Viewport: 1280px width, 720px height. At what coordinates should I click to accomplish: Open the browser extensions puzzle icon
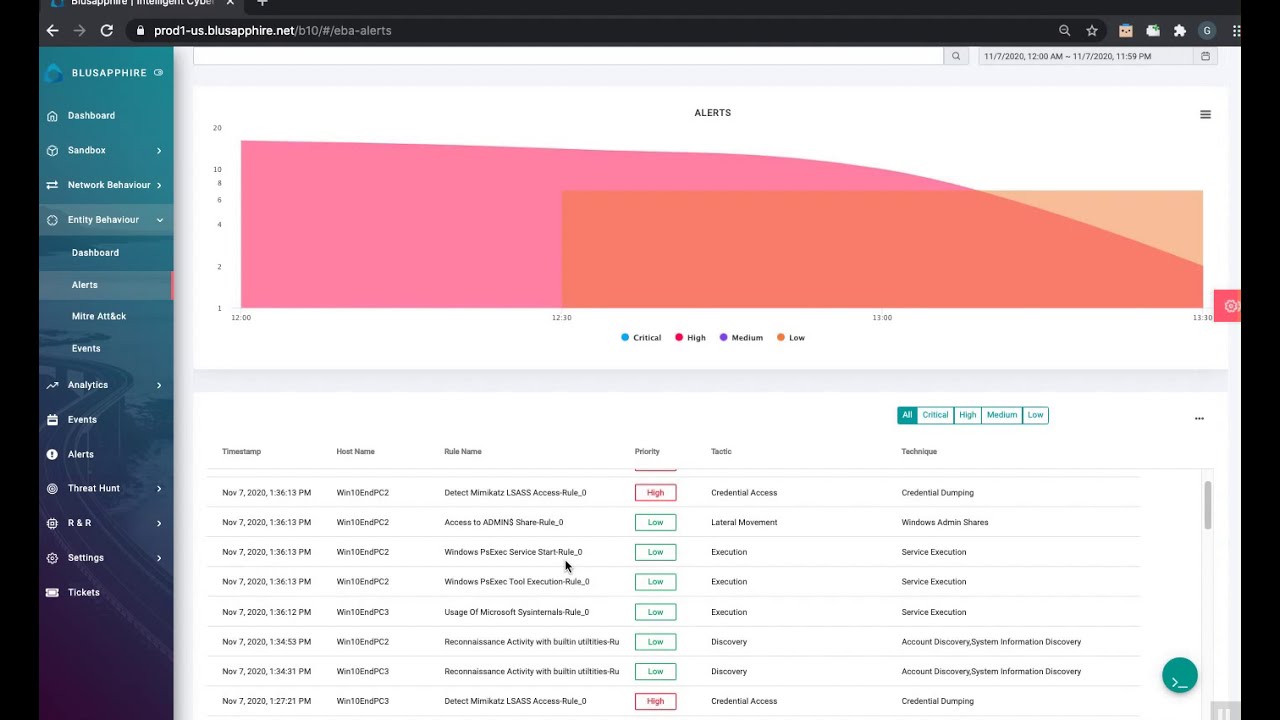[x=1180, y=31]
